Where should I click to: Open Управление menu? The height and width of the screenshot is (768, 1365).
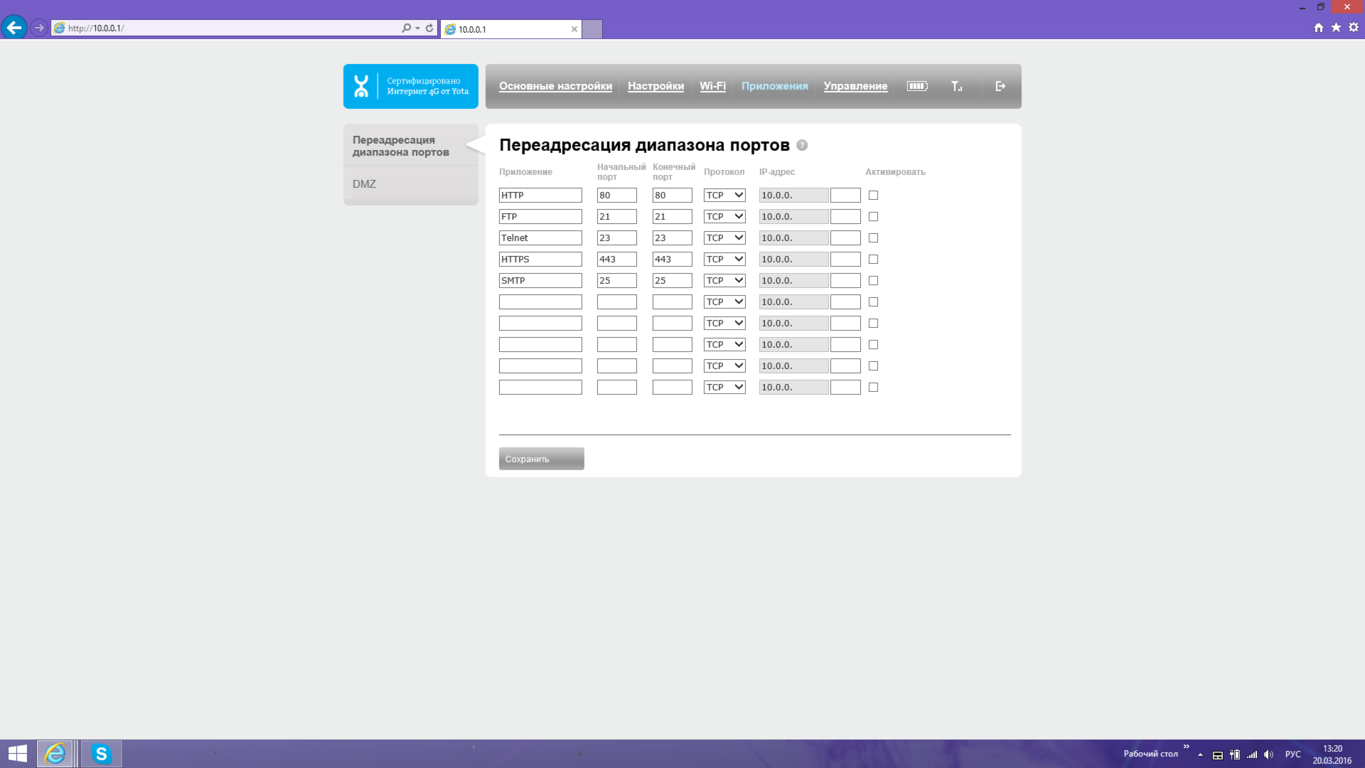click(x=855, y=86)
